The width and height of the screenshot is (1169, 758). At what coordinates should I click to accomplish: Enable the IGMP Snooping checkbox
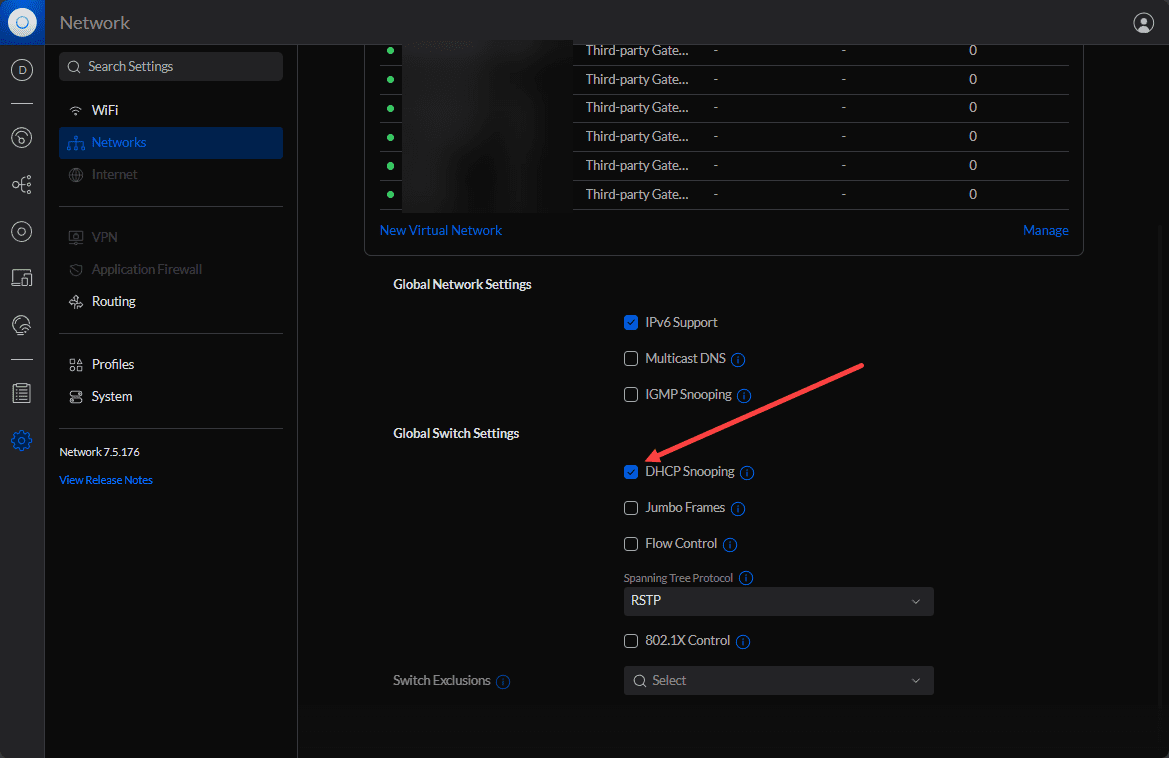click(631, 395)
